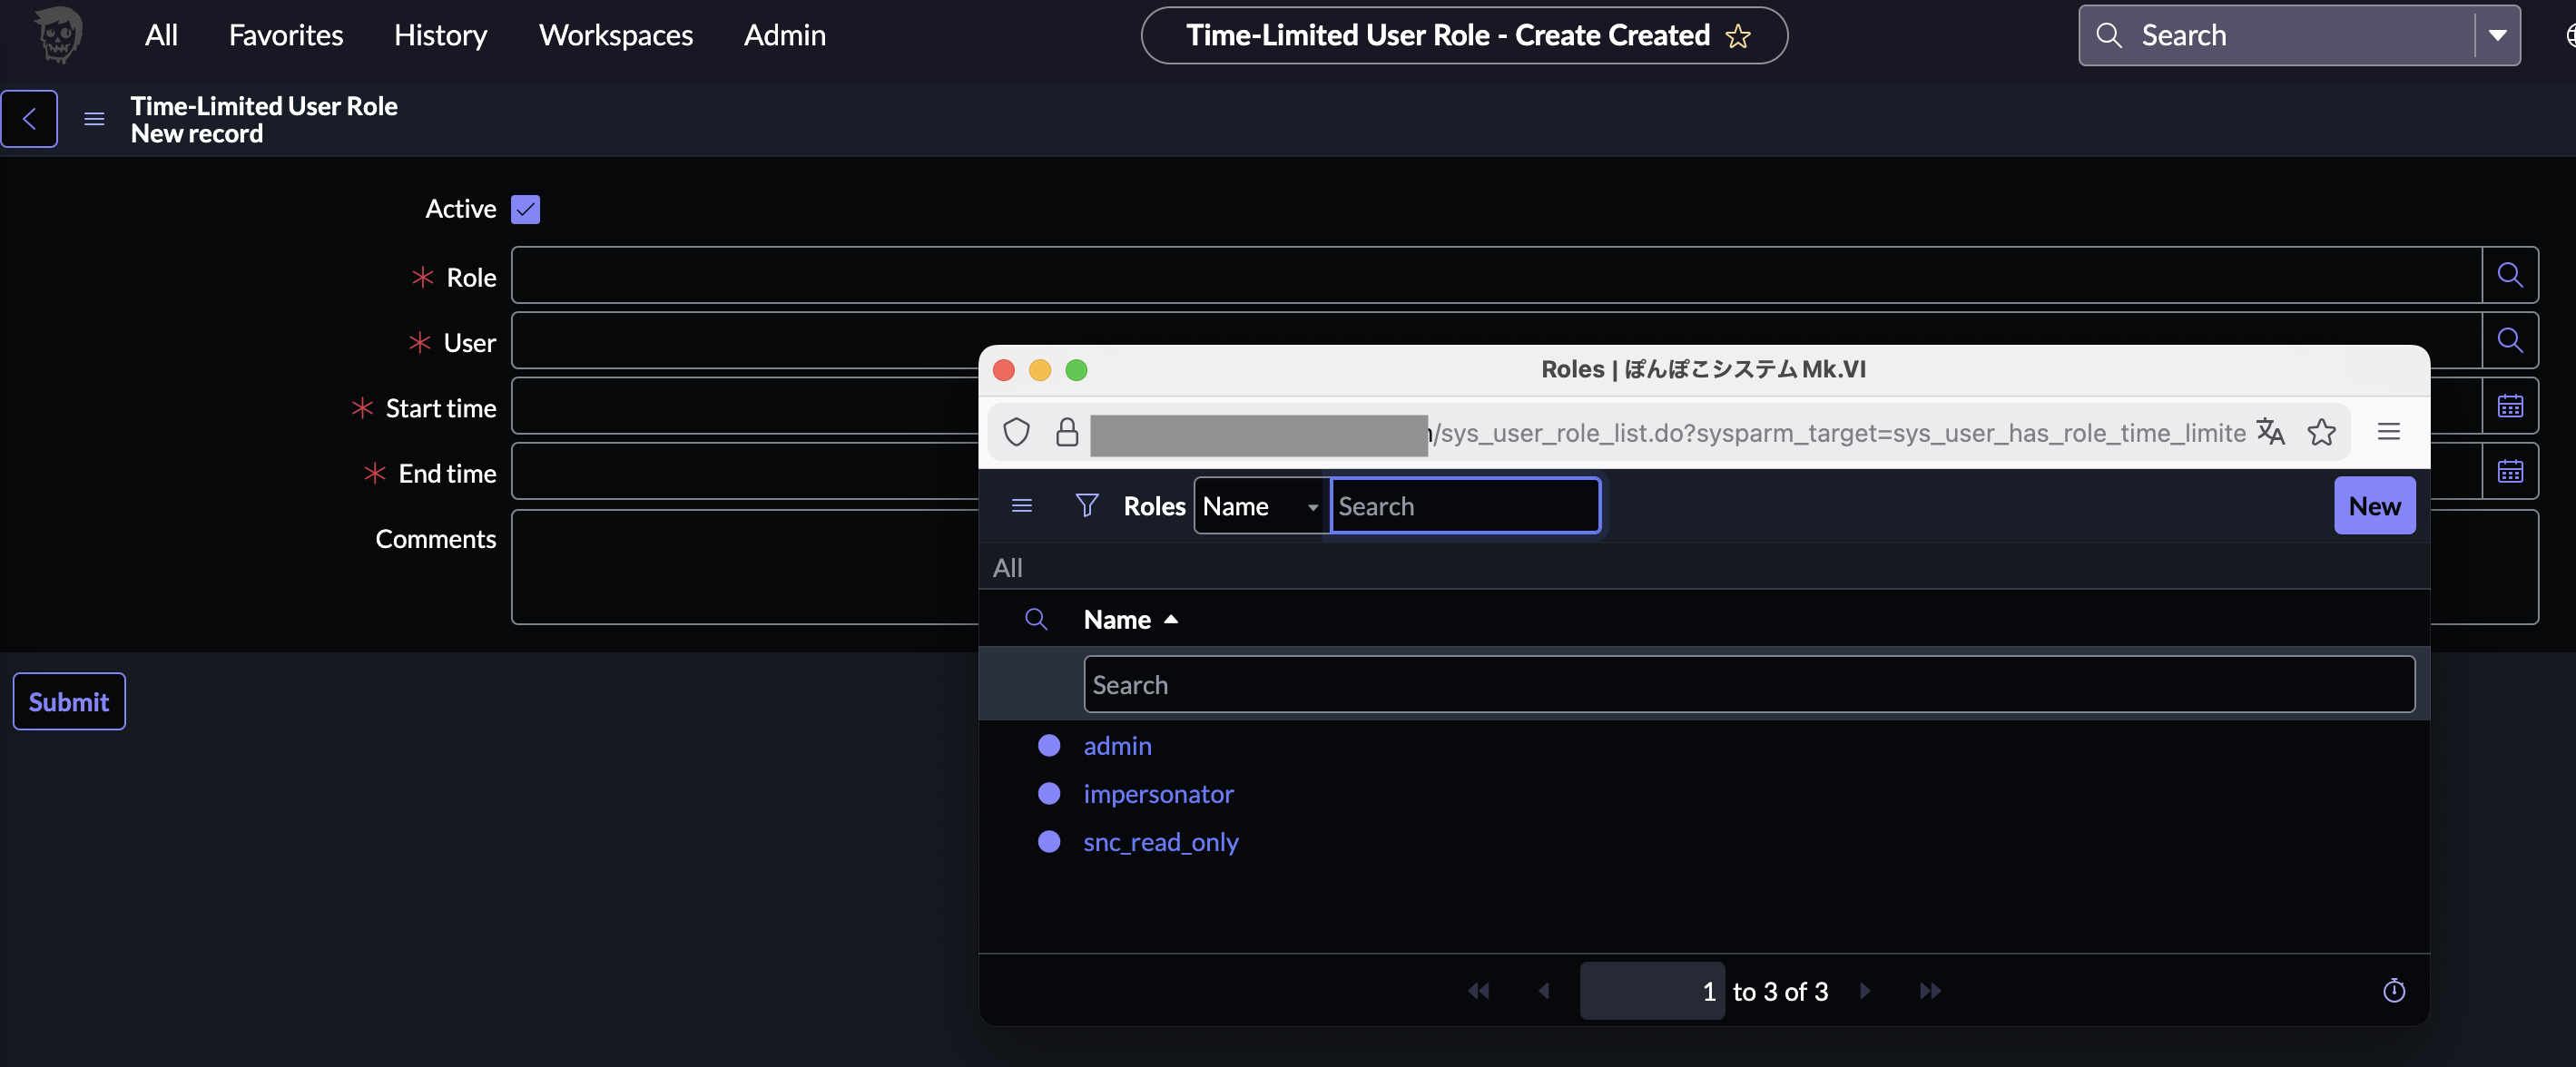The height and width of the screenshot is (1067, 2576).
Task: Click the browser translate page icon
Action: tap(2270, 432)
